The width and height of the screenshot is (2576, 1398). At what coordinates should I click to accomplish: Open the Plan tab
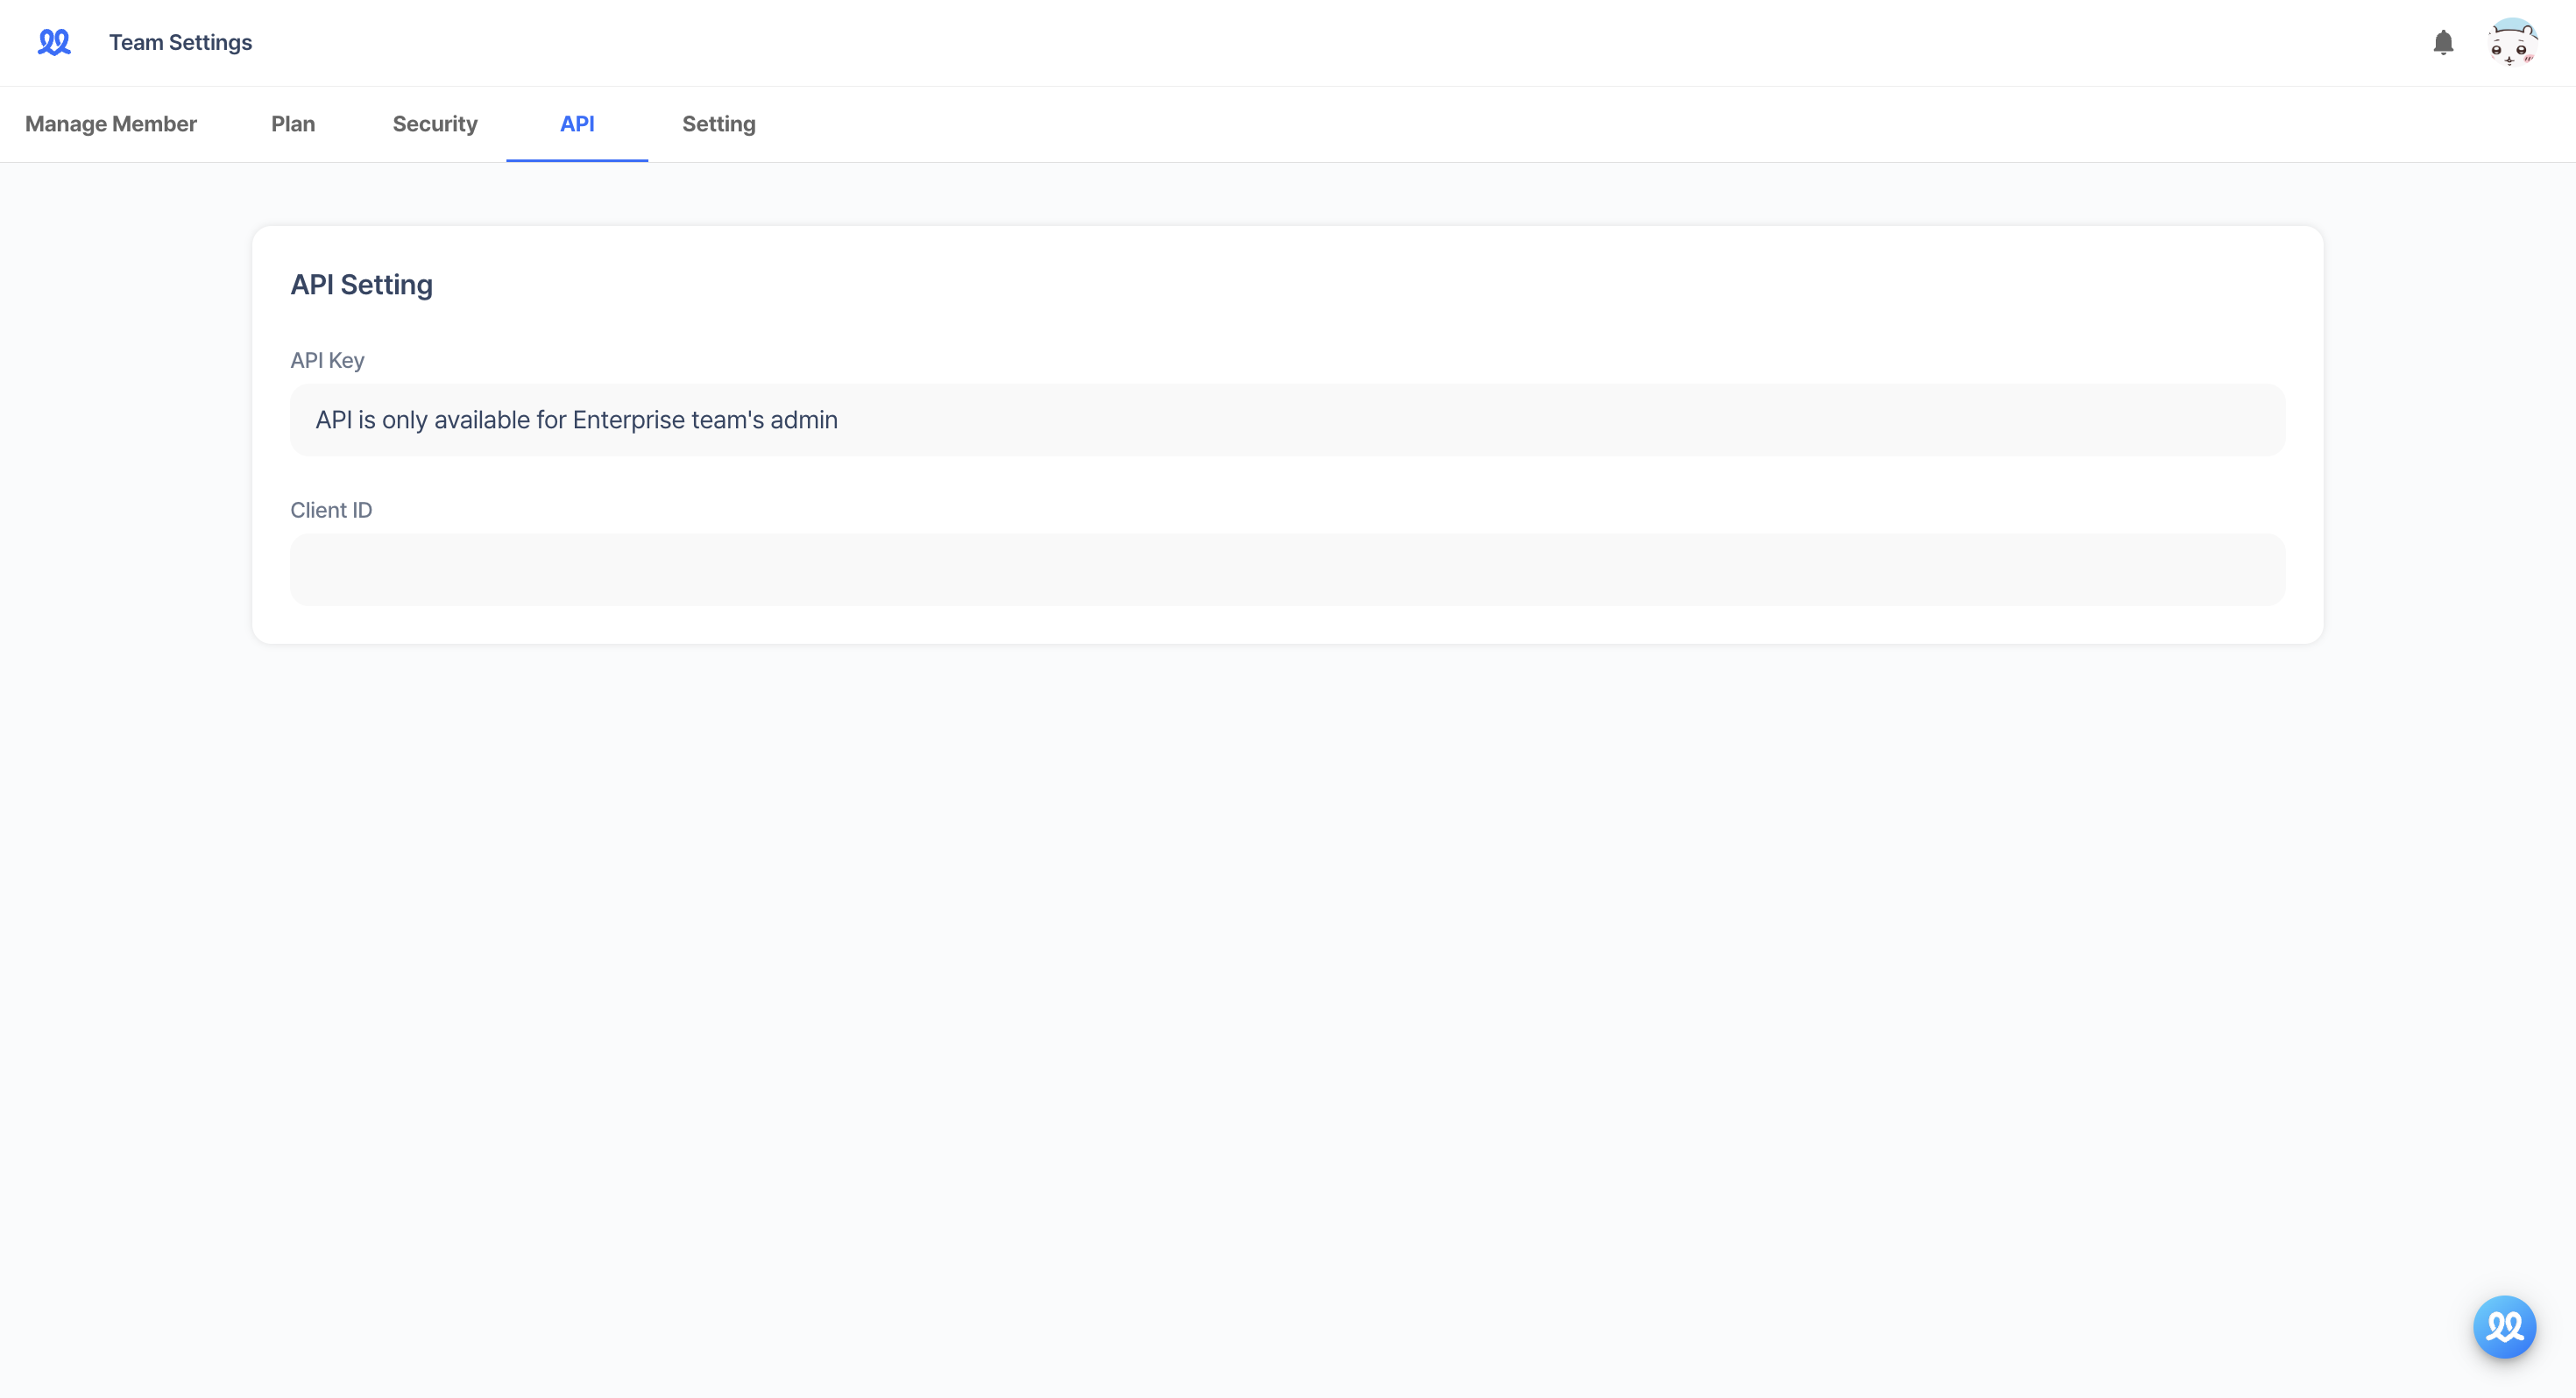(292, 124)
